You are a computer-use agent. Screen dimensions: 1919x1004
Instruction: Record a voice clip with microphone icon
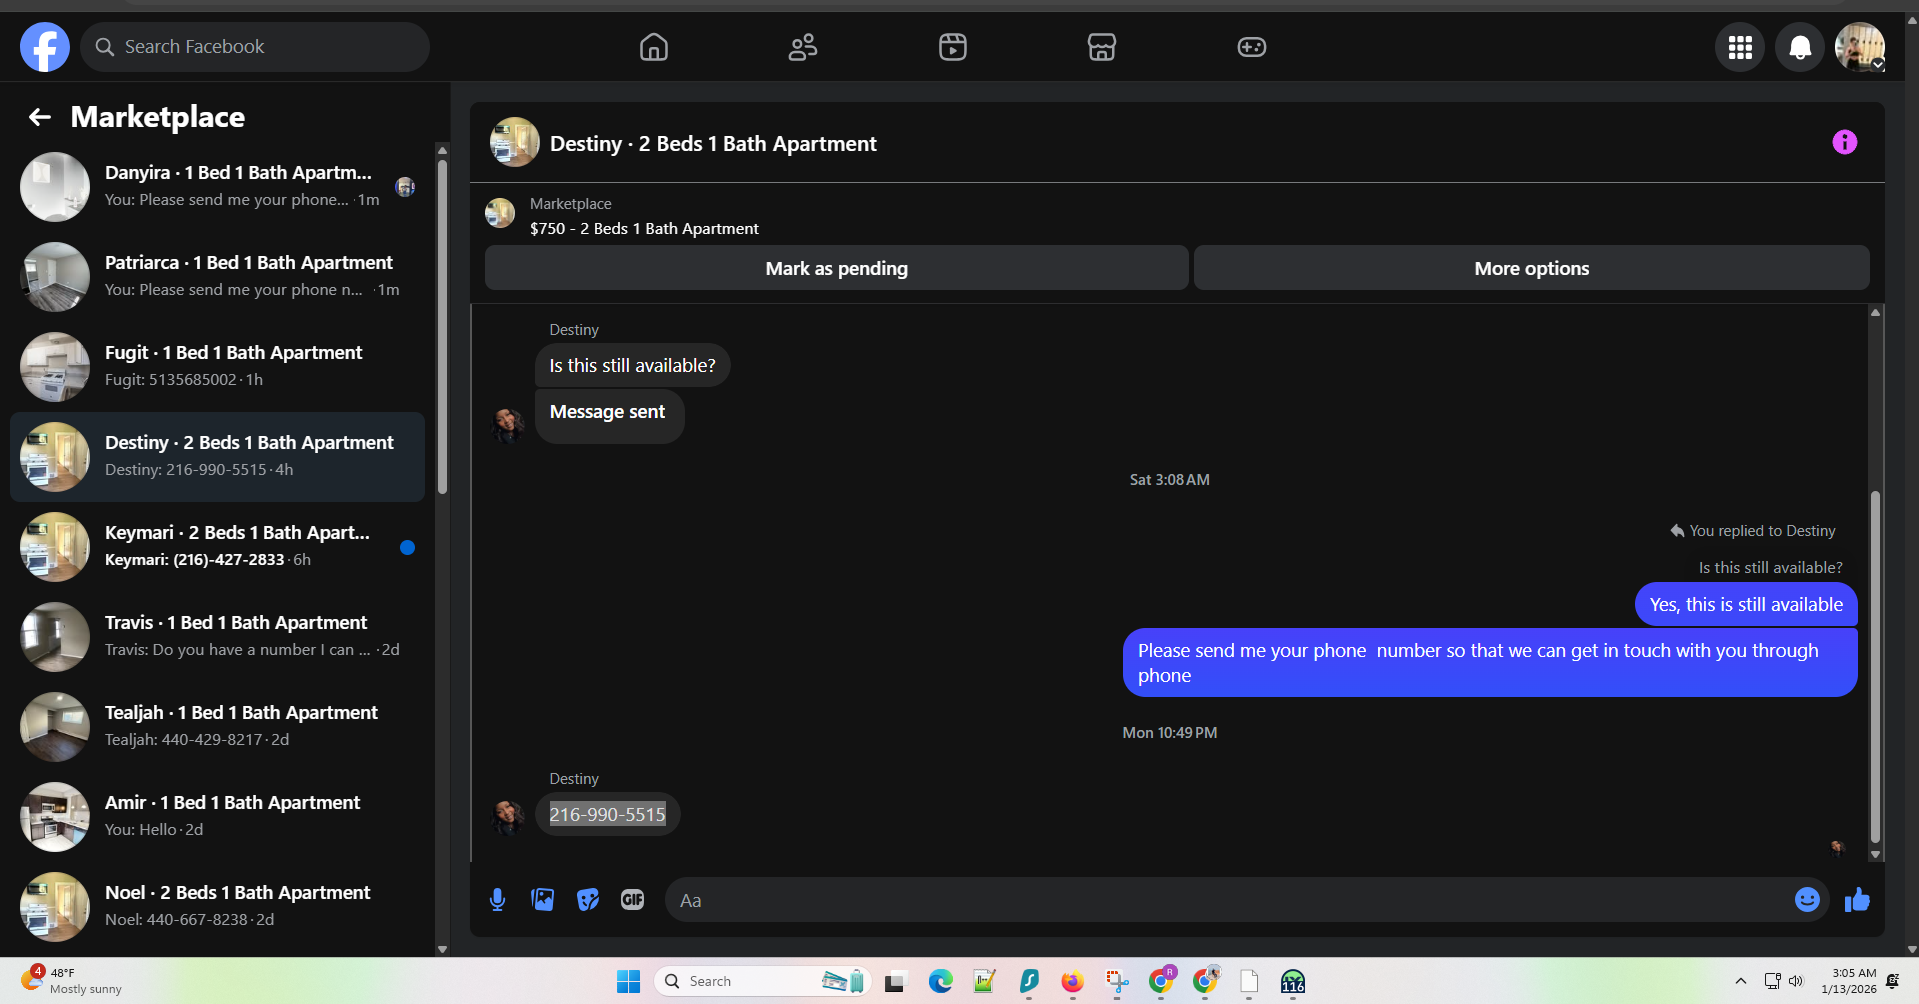[497, 900]
